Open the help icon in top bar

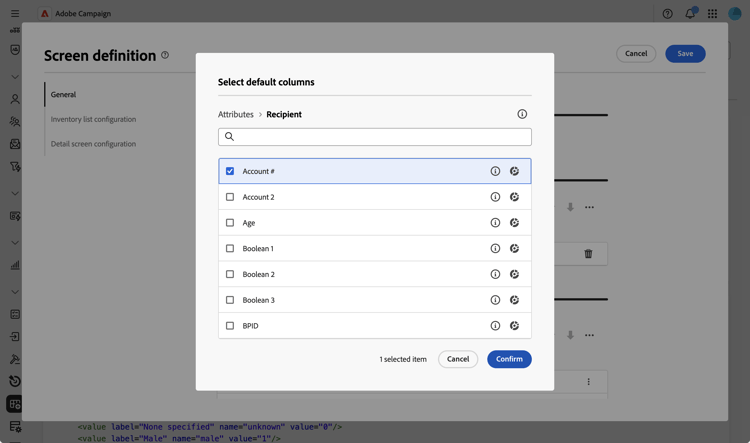click(x=668, y=14)
